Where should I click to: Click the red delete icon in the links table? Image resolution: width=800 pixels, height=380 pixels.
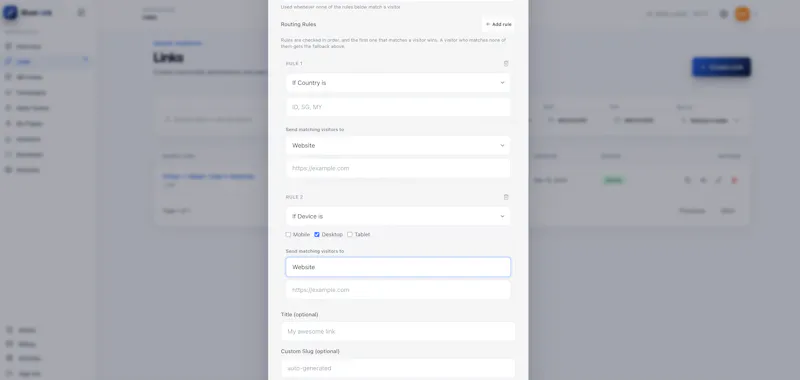734,180
